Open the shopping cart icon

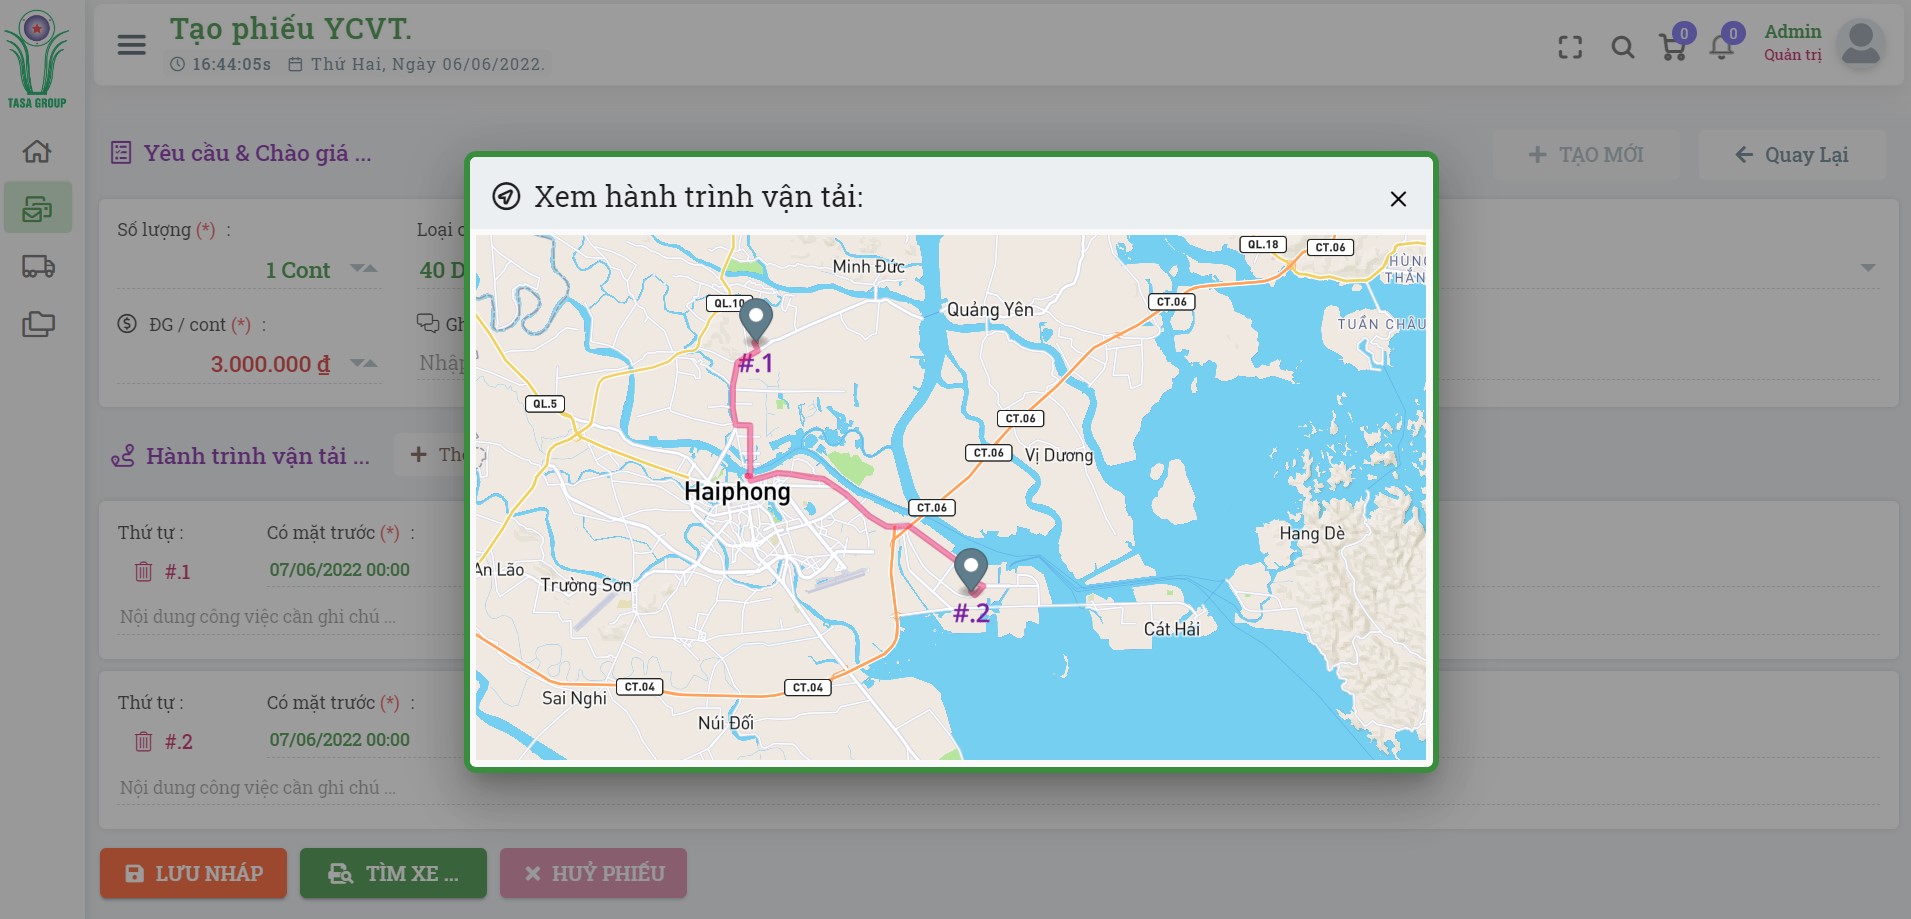pos(1672,47)
